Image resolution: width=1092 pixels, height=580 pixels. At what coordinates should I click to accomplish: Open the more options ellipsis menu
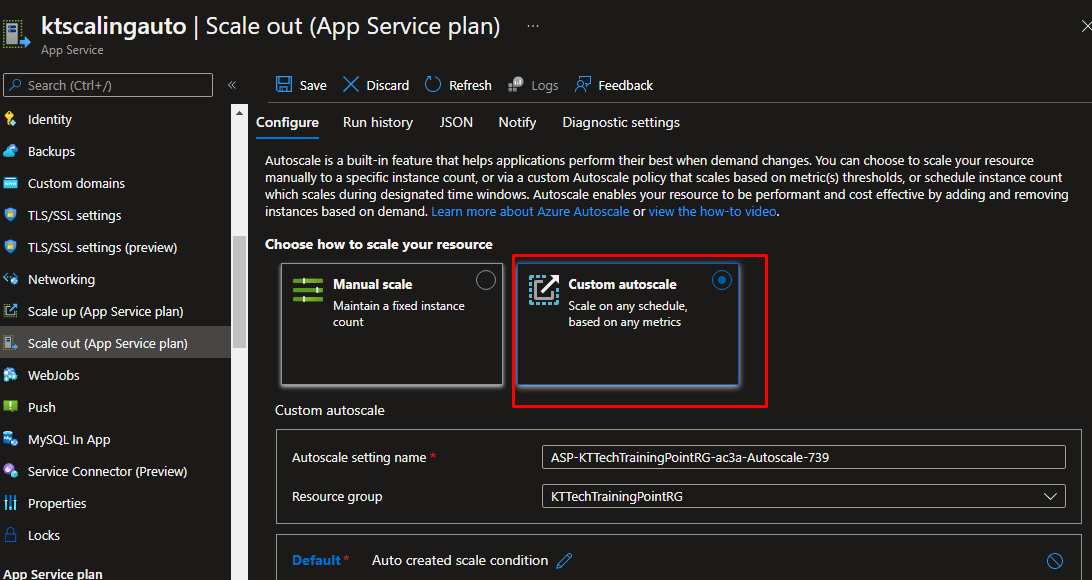pos(534,25)
